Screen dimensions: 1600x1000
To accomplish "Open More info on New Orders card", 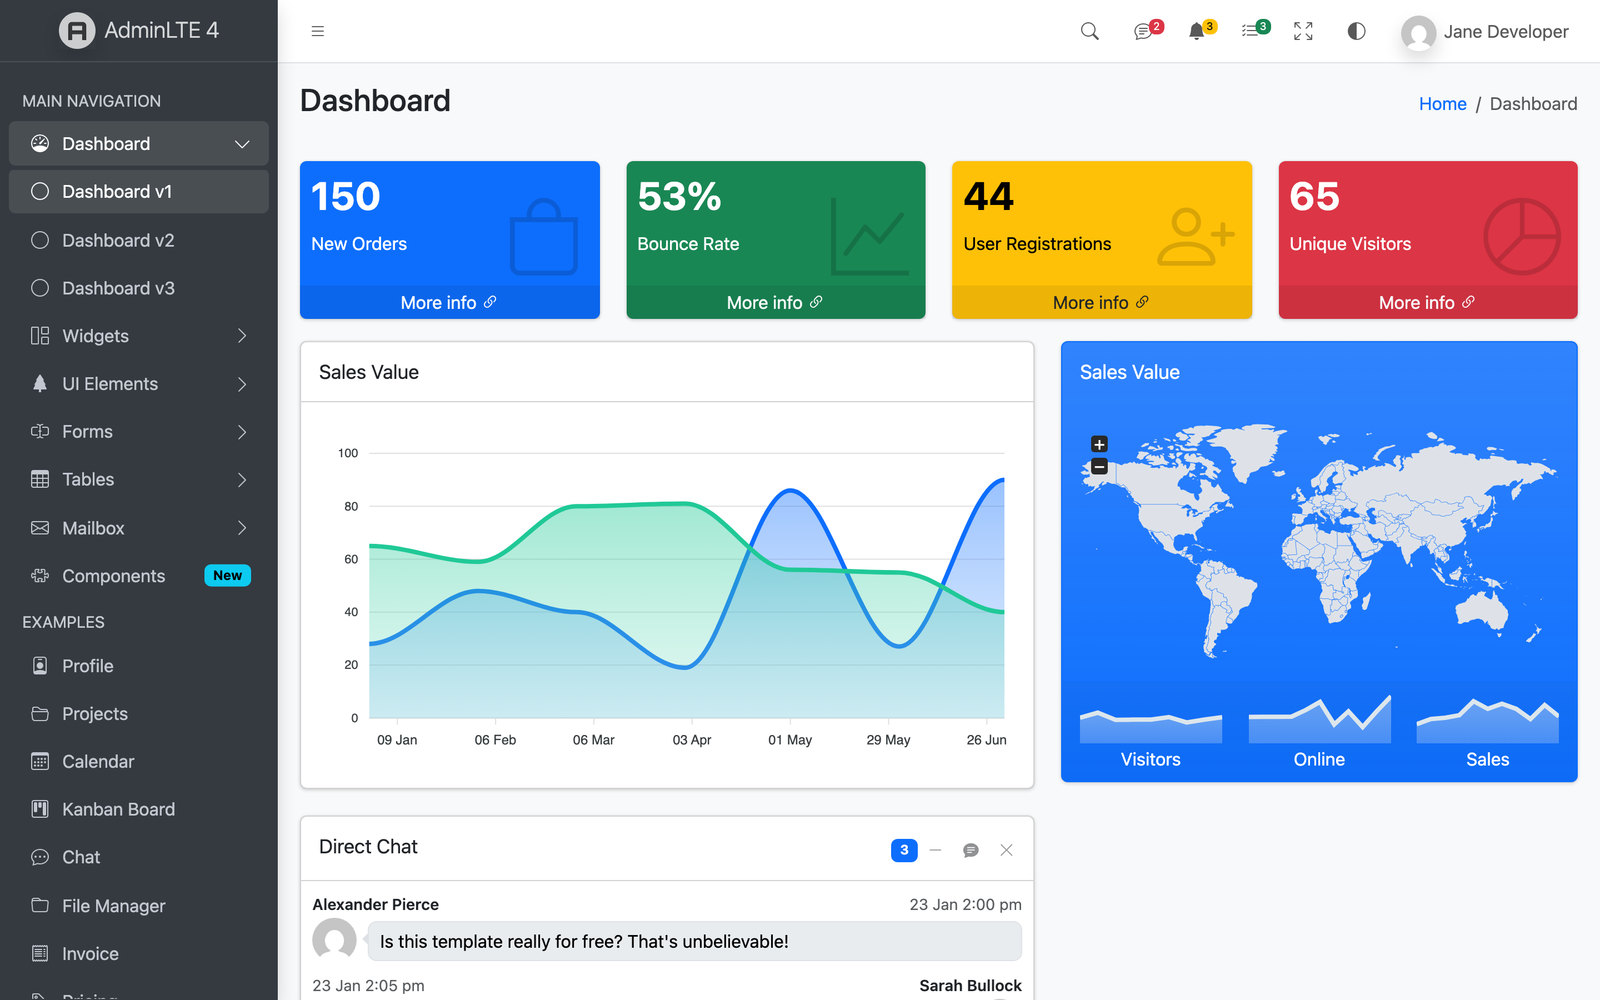I will tap(449, 302).
